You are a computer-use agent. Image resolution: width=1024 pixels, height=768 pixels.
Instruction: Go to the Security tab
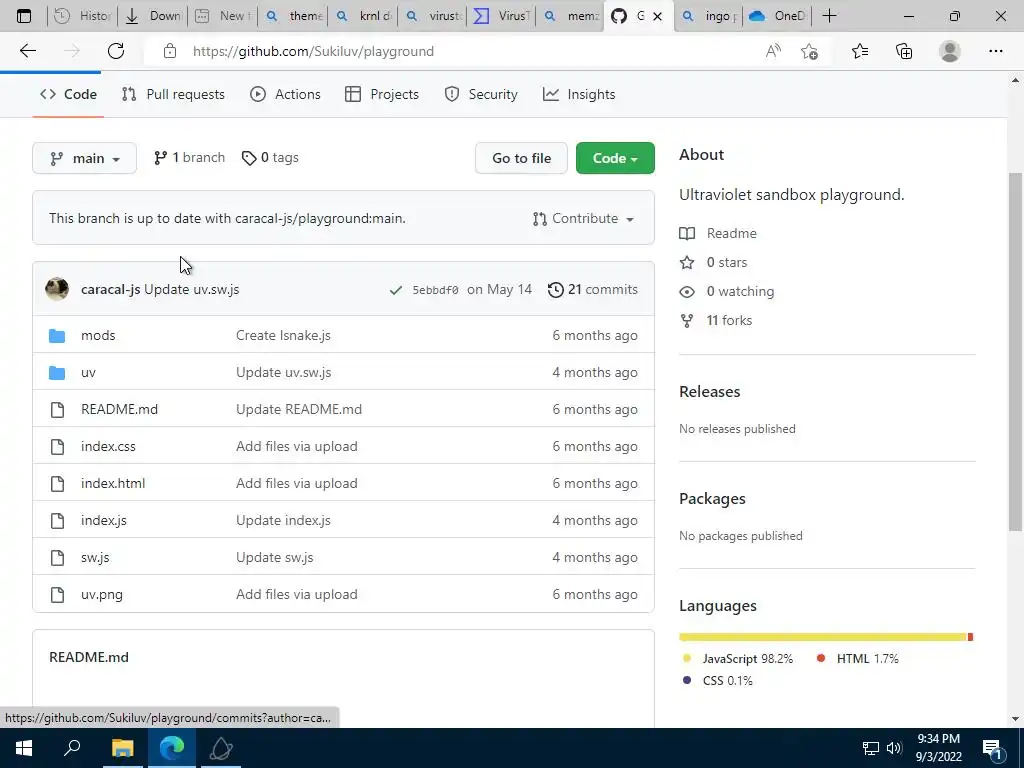pyautogui.click(x=481, y=94)
